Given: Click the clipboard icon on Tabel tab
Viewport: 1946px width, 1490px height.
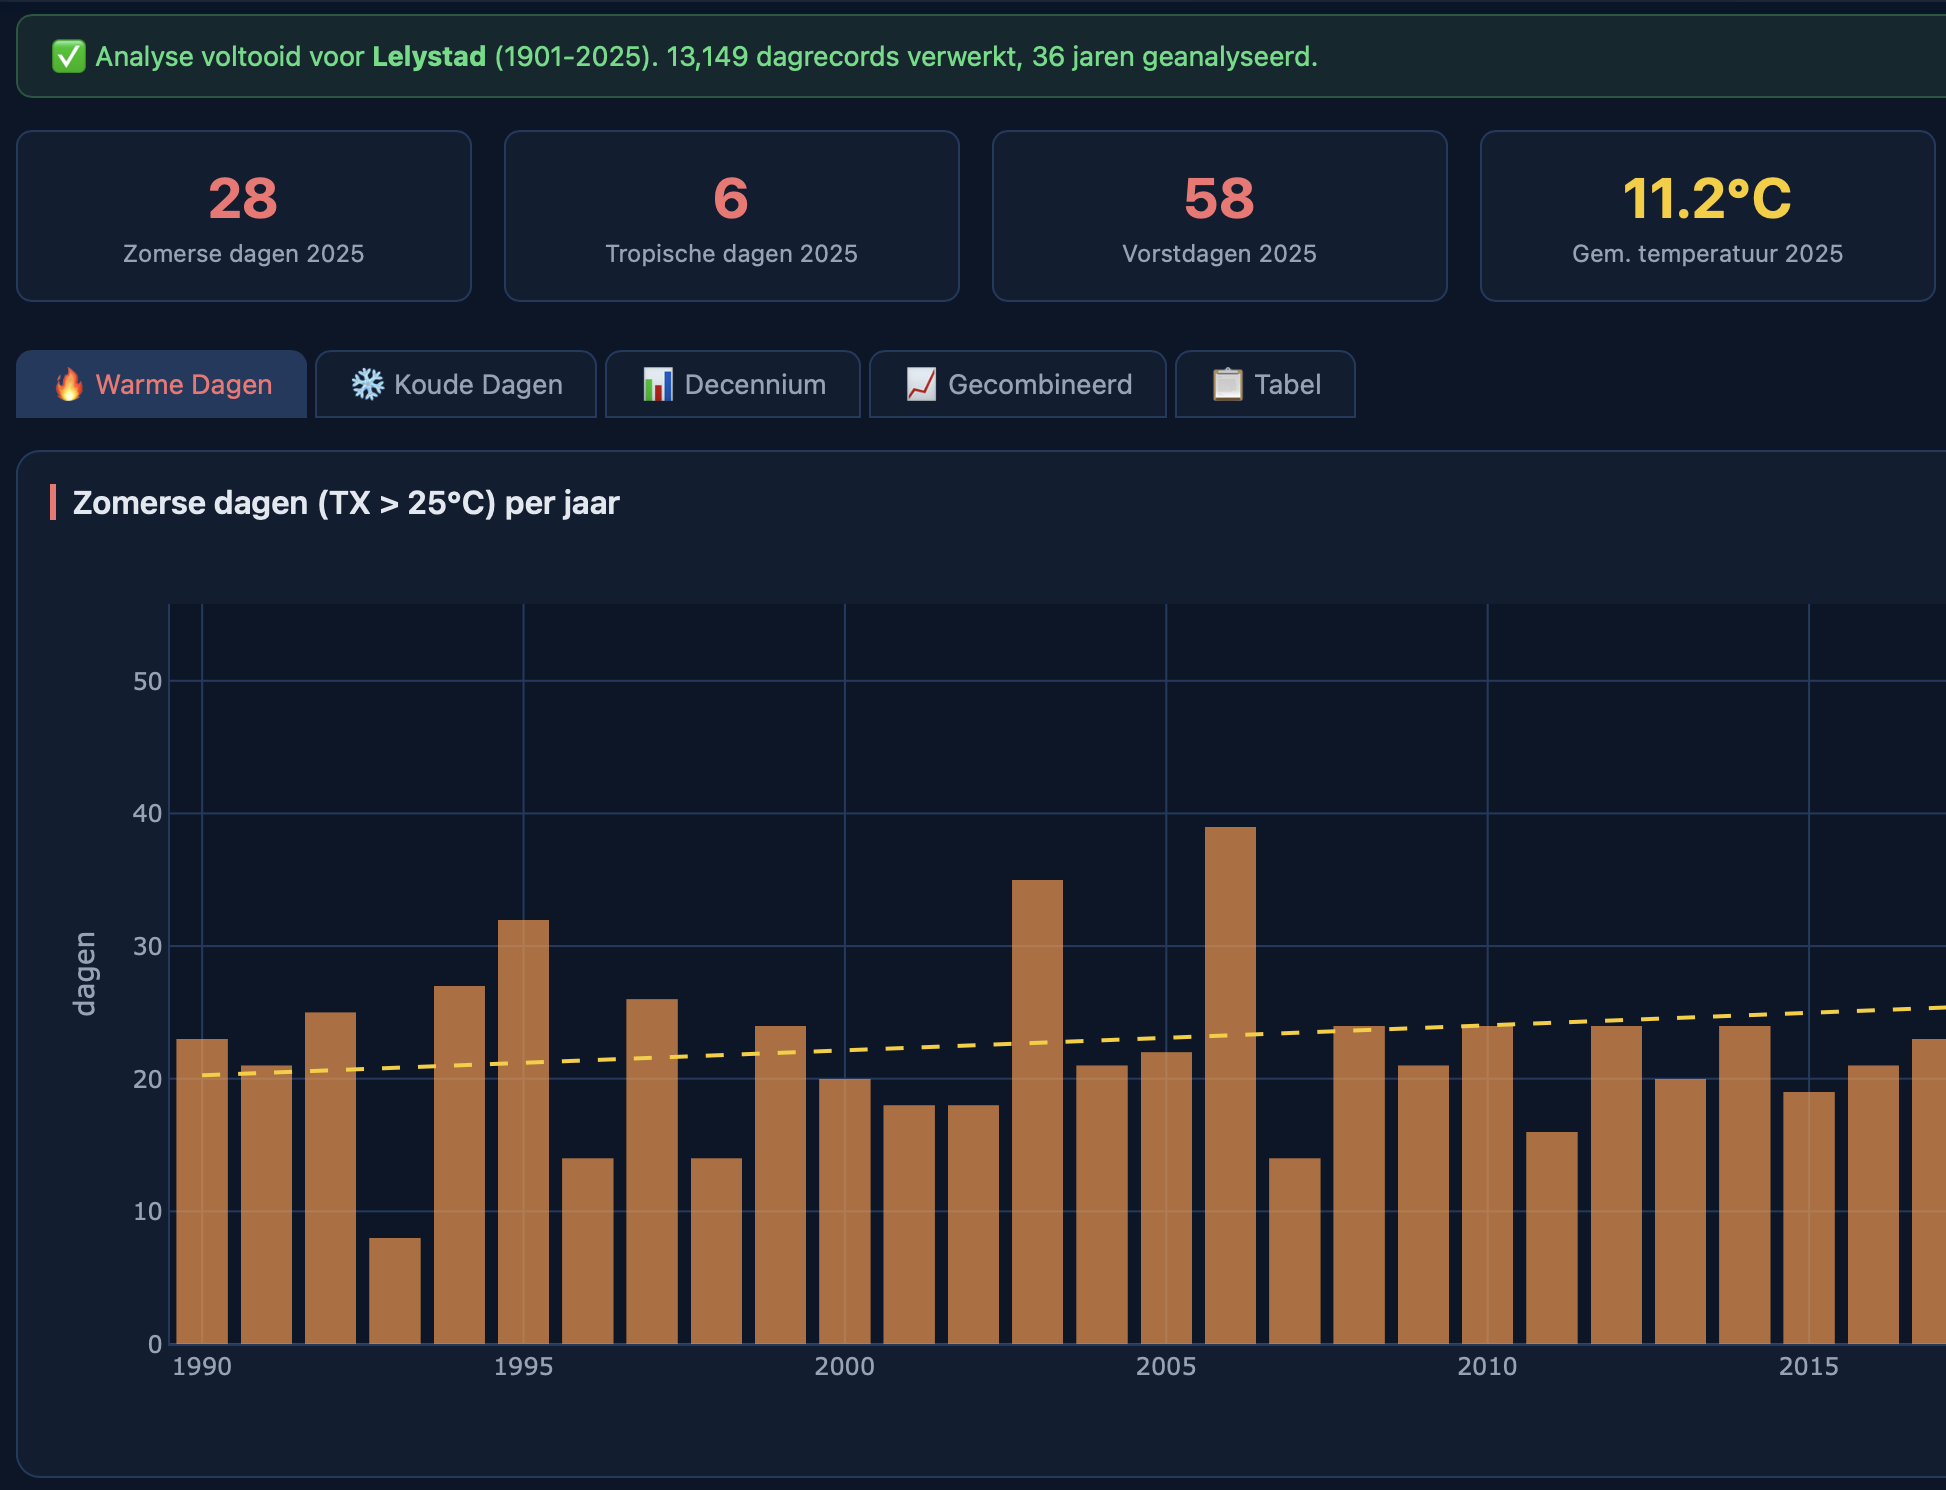Looking at the screenshot, I should (x=1227, y=384).
